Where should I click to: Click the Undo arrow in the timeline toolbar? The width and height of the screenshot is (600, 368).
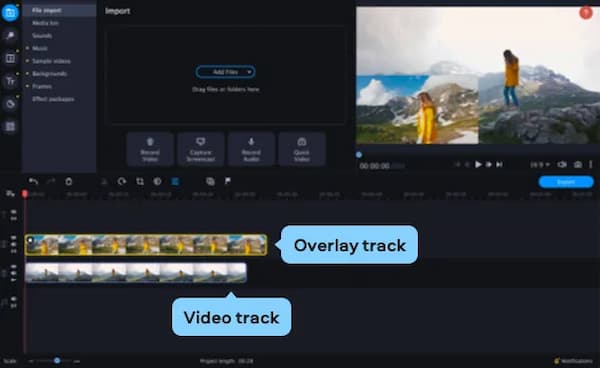coord(33,181)
